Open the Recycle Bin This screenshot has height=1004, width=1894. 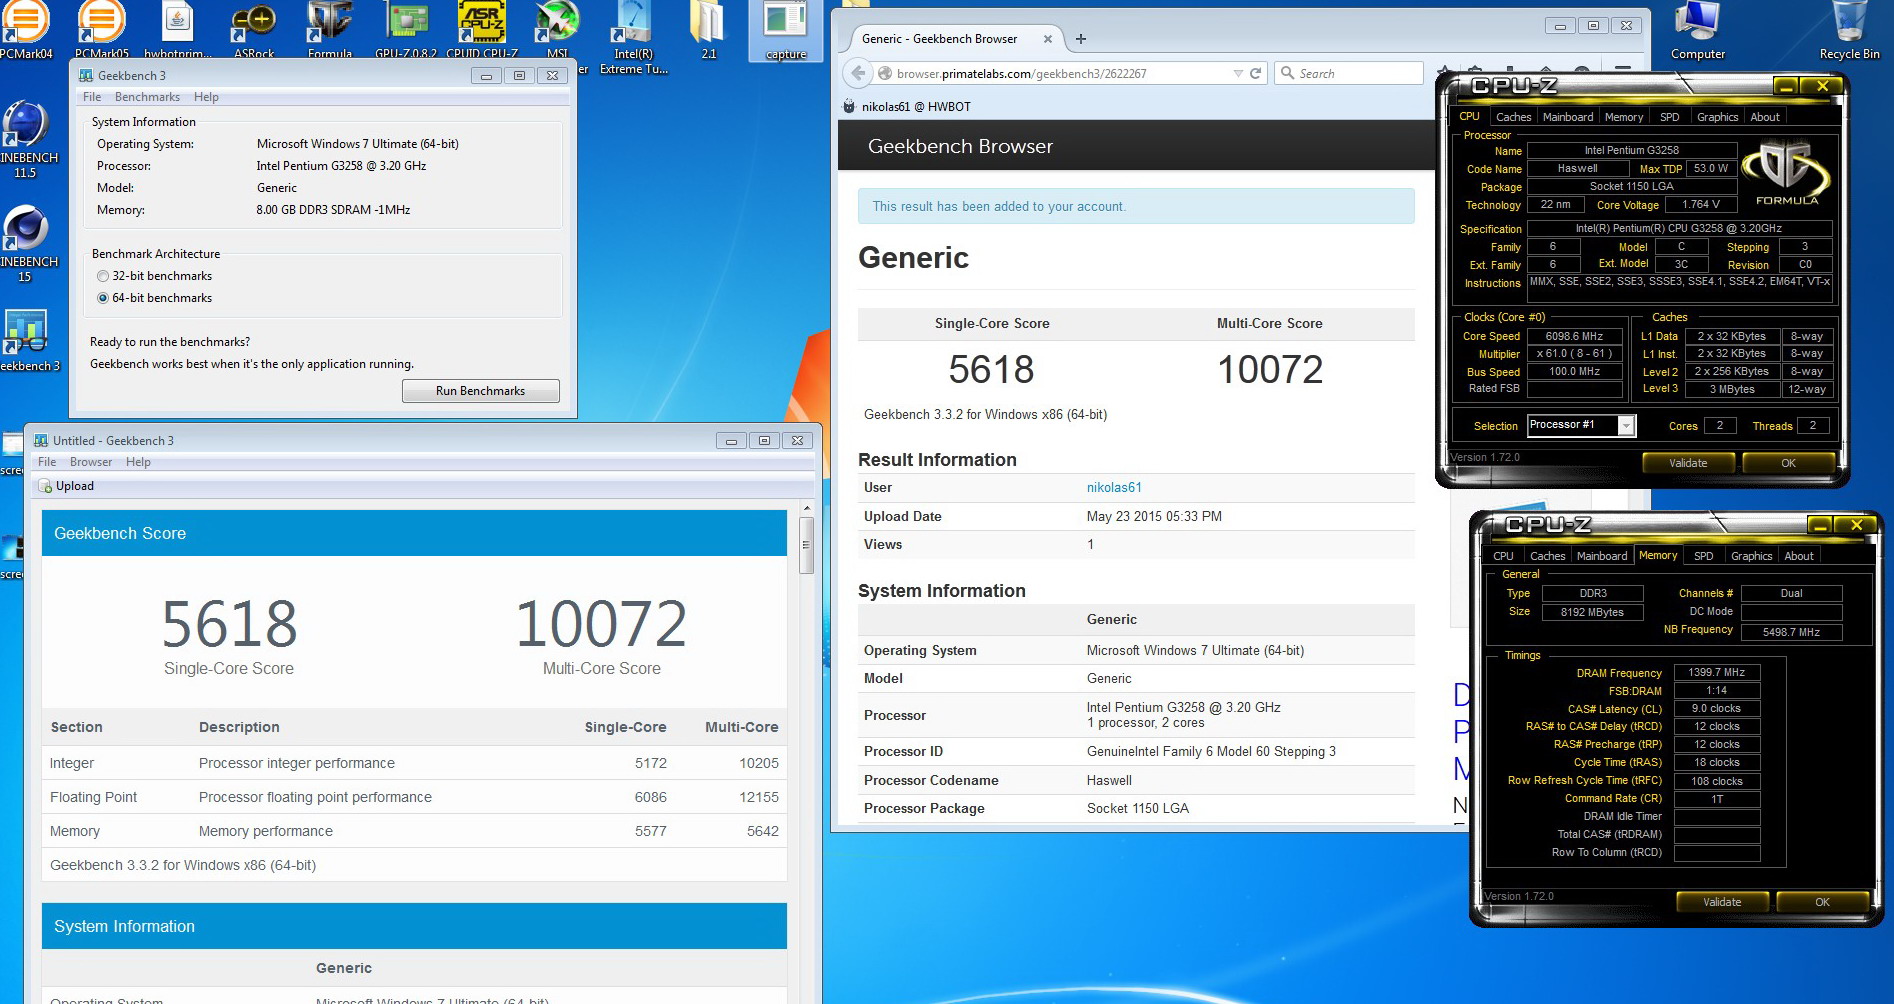[1849, 30]
